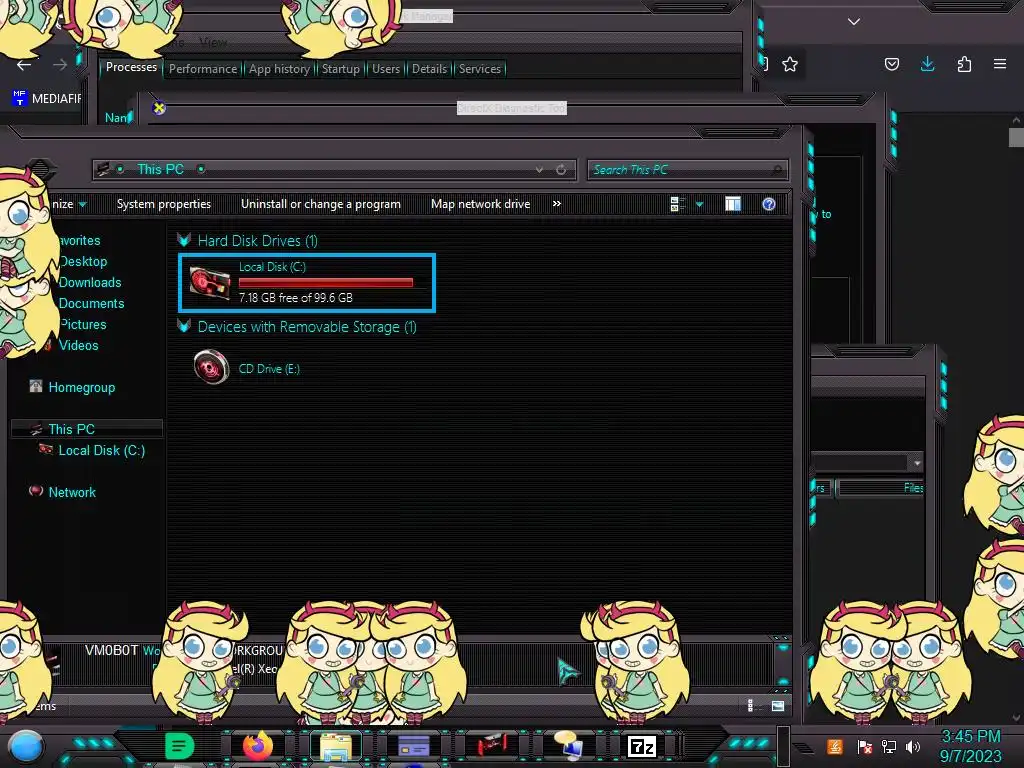Click Uninstall or change a program
The width and height of the screenshot is (1024, 768).
point(321,204)
